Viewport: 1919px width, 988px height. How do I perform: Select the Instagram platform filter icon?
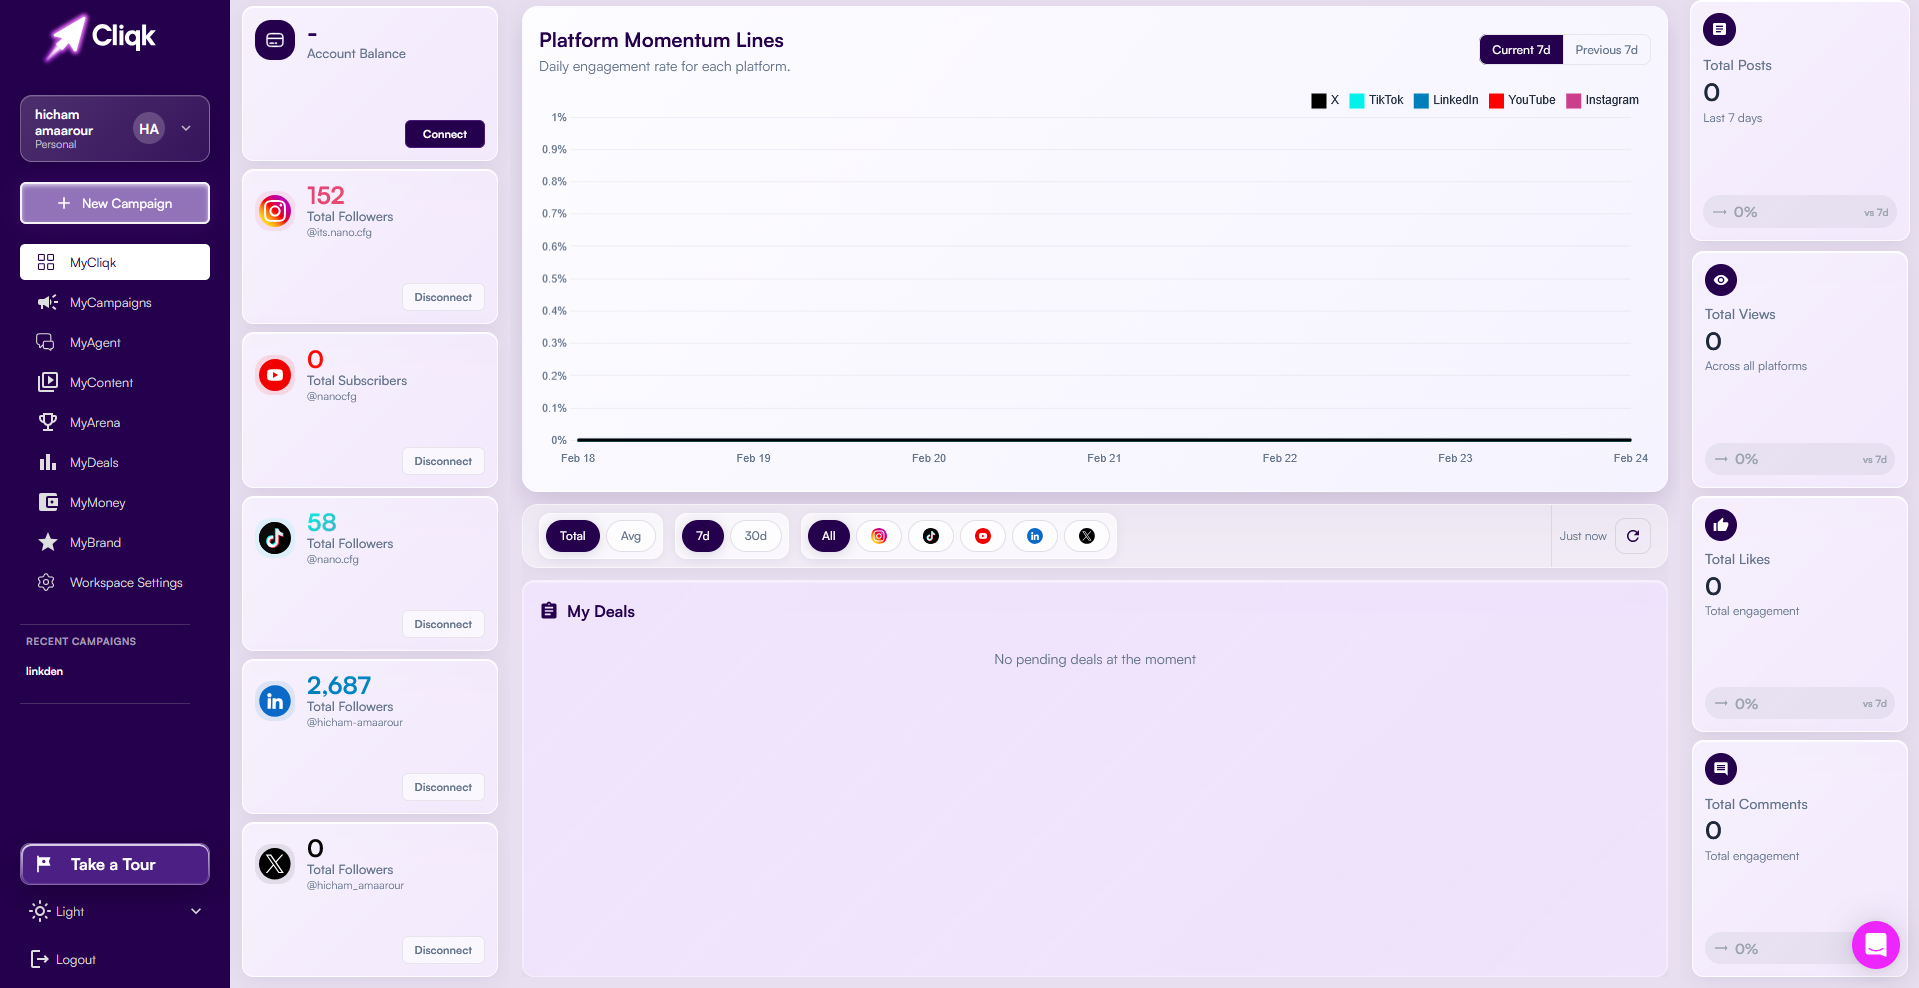tap(879, 536)
